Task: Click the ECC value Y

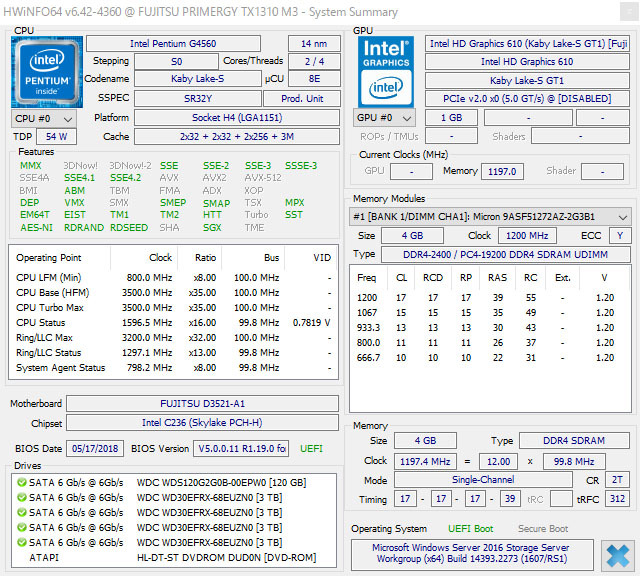Action: pyautogui.click(x=620, y=236)
